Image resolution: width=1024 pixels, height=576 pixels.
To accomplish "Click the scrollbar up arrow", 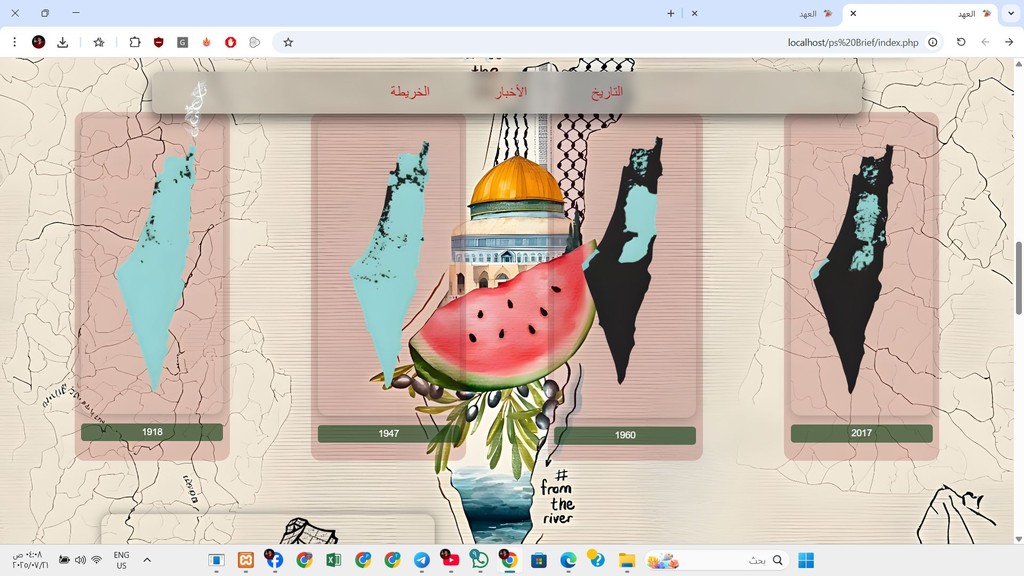I will (x=1018, y=63).
